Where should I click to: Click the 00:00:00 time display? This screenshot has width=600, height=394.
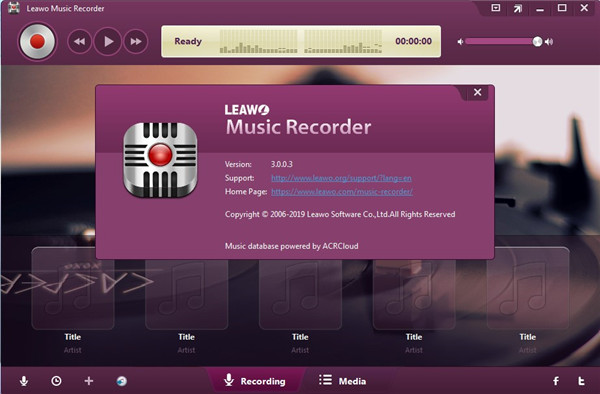413,41
